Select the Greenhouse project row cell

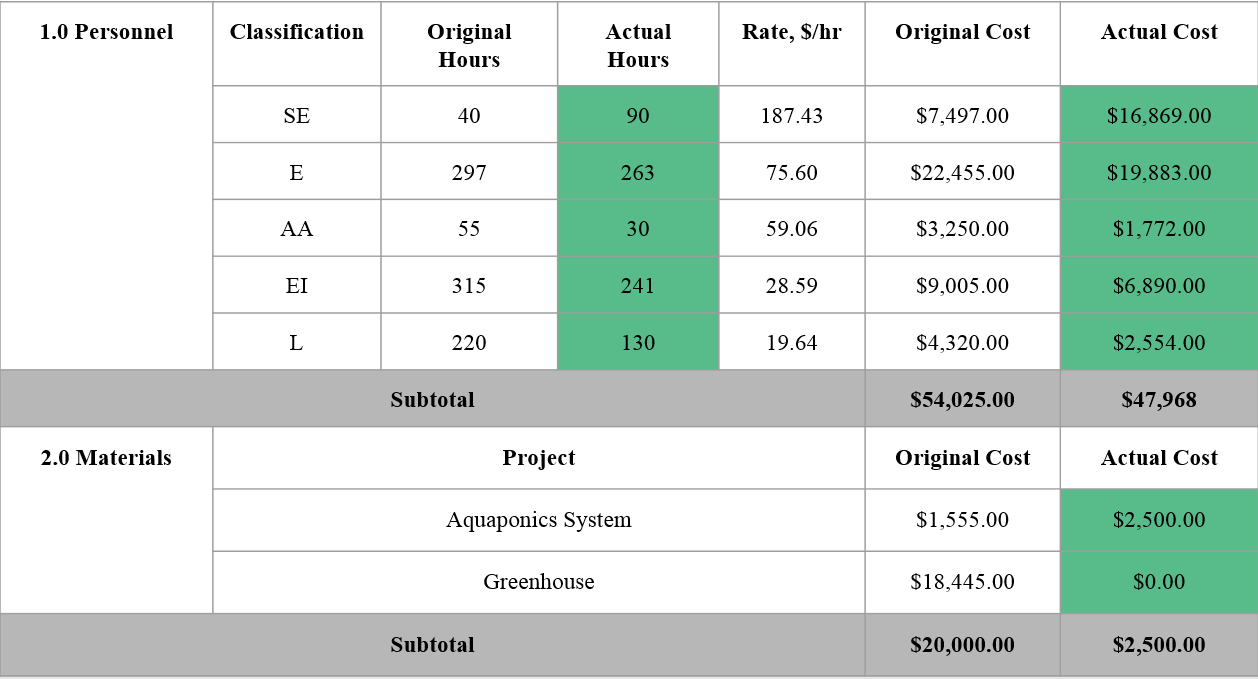(x=538, y=582)
